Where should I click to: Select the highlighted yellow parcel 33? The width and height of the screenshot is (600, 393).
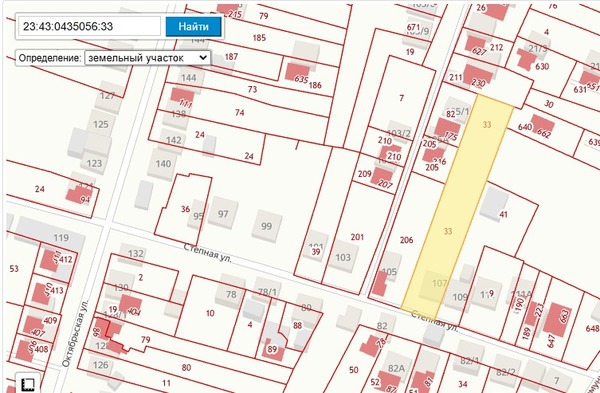click(457, 207)
